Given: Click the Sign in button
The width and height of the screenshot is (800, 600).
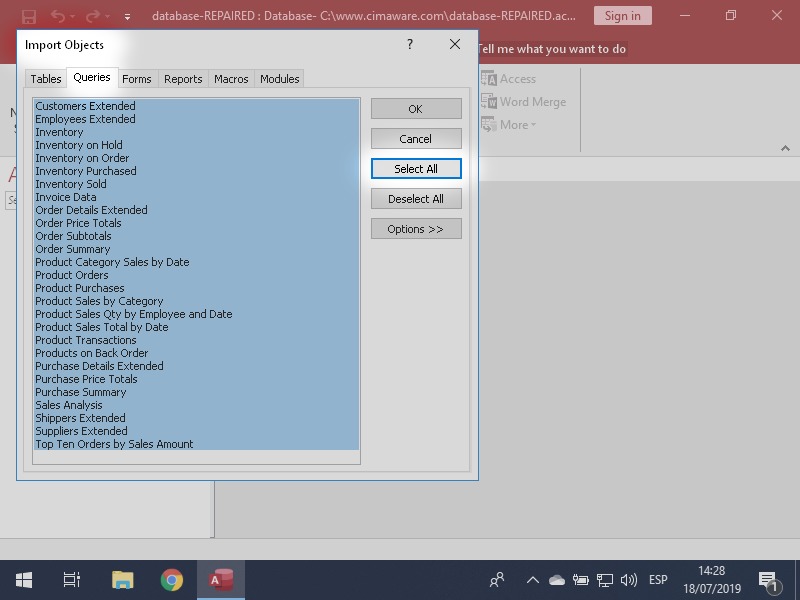Looking at the screenshot, I should tap(623, 16).
